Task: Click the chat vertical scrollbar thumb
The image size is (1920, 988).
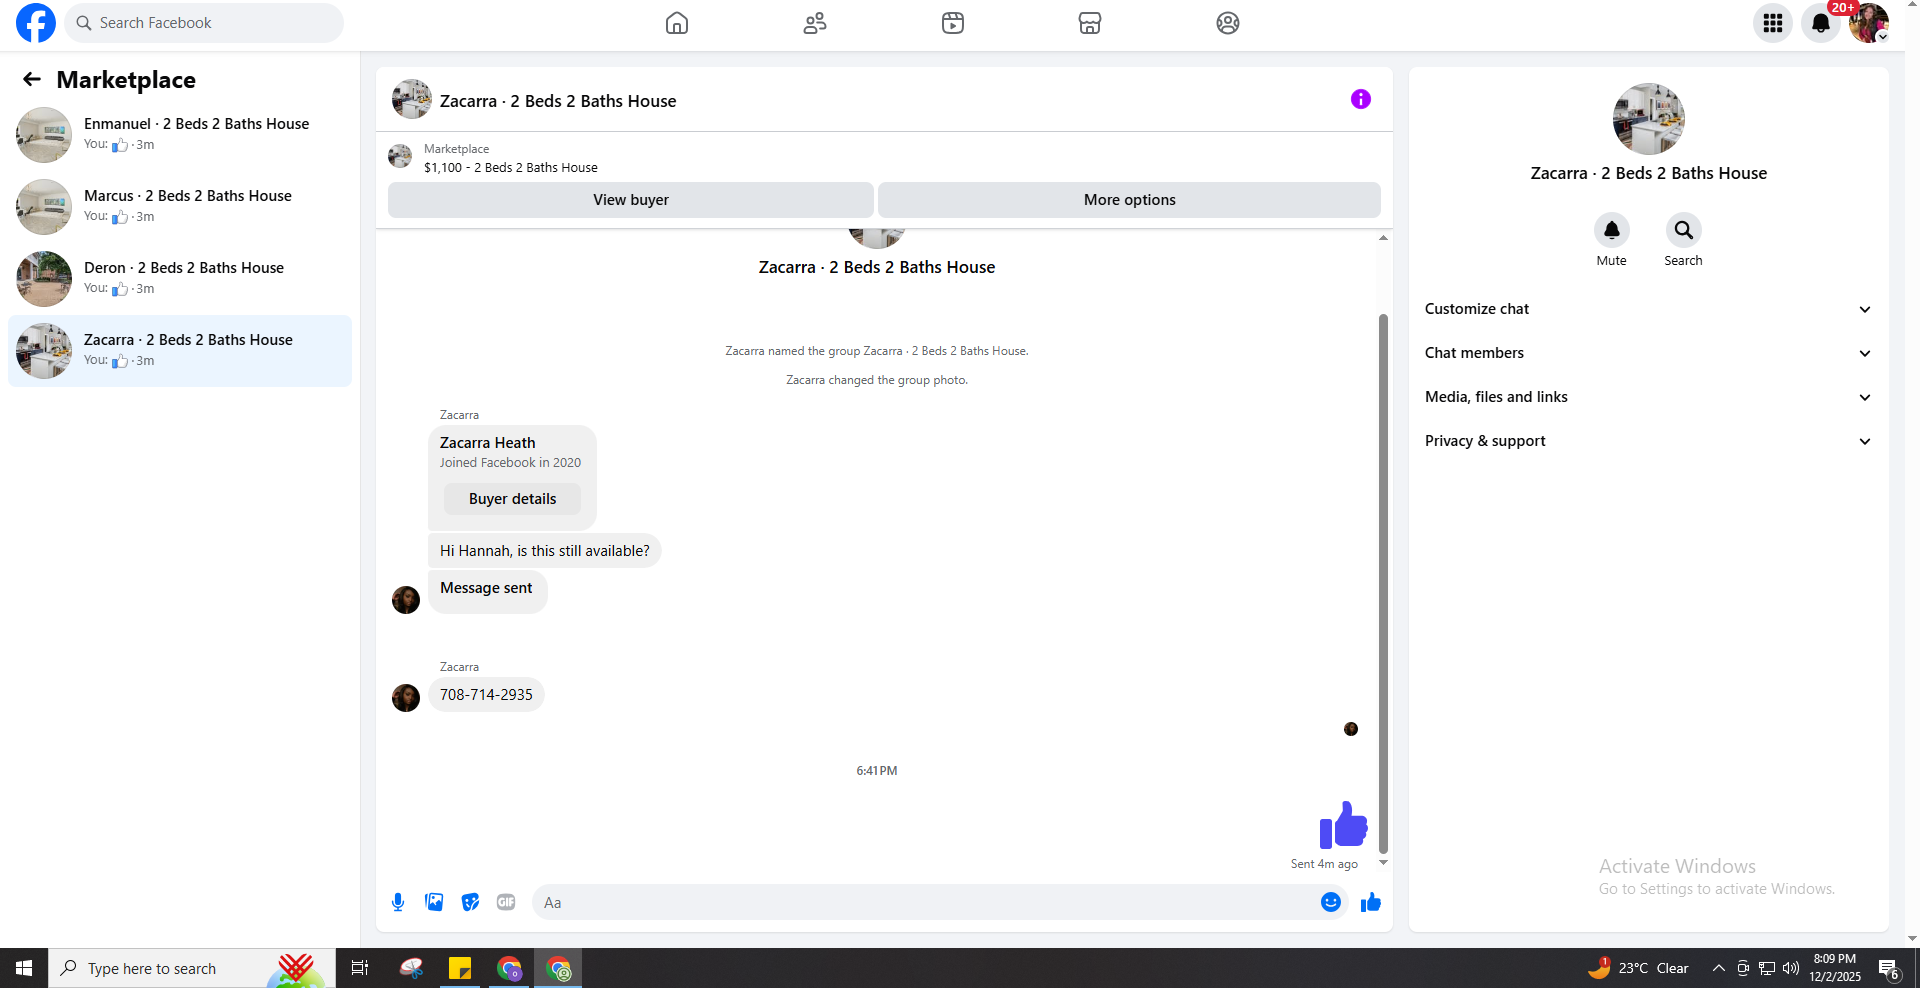Action: pos(1384,583)
